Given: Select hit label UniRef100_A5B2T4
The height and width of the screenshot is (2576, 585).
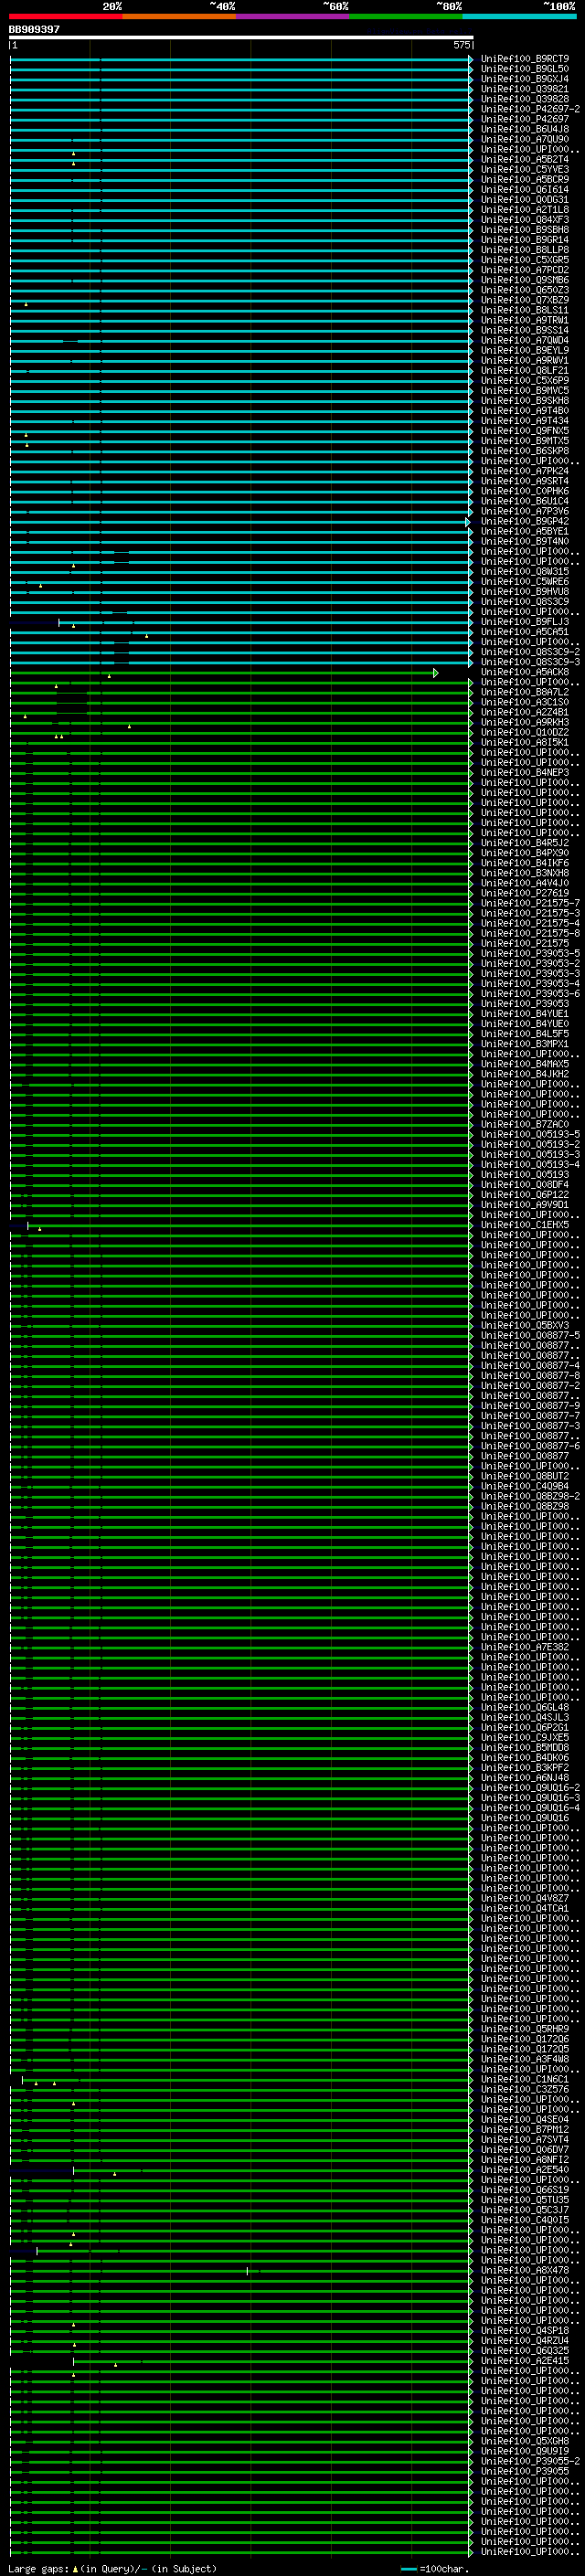Looking at the screenshot, I should [524, 159].
